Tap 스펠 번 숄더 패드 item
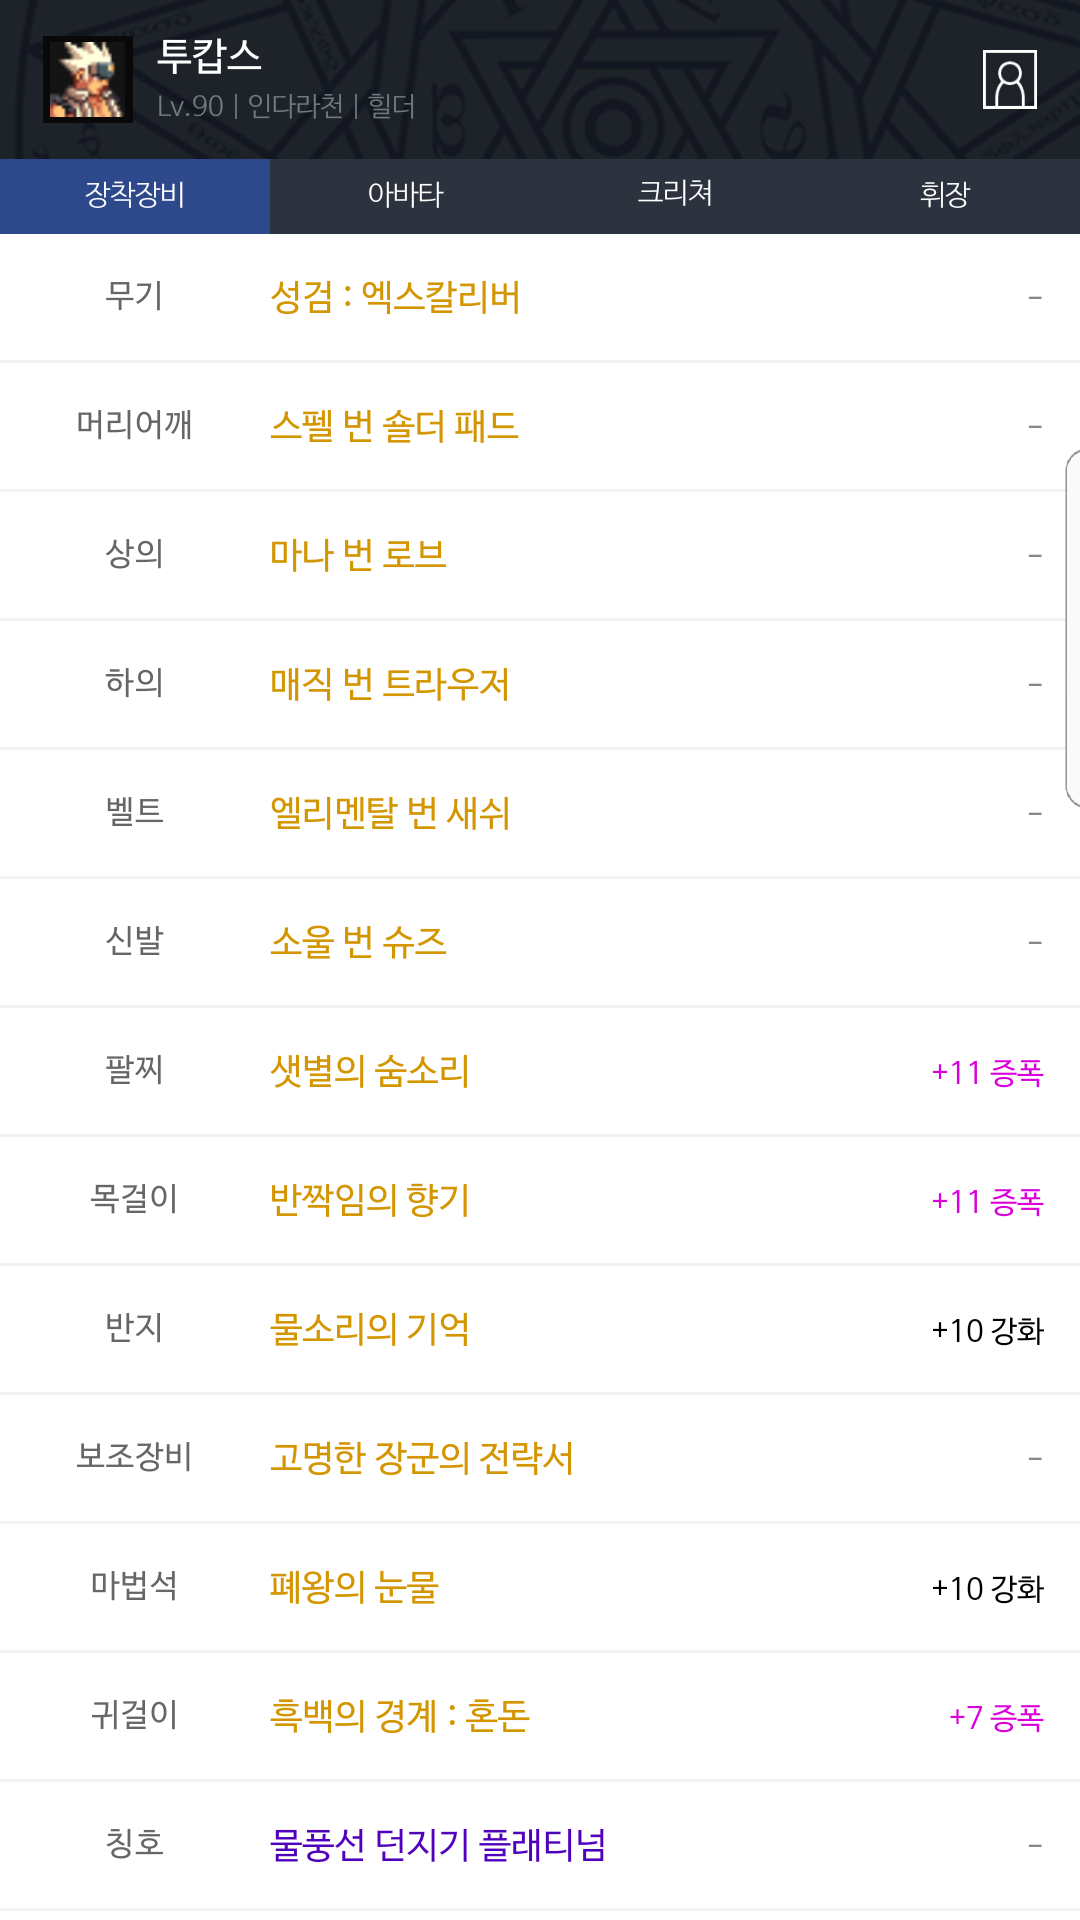The image size is (1080, 1920). [x=394, y=426]
